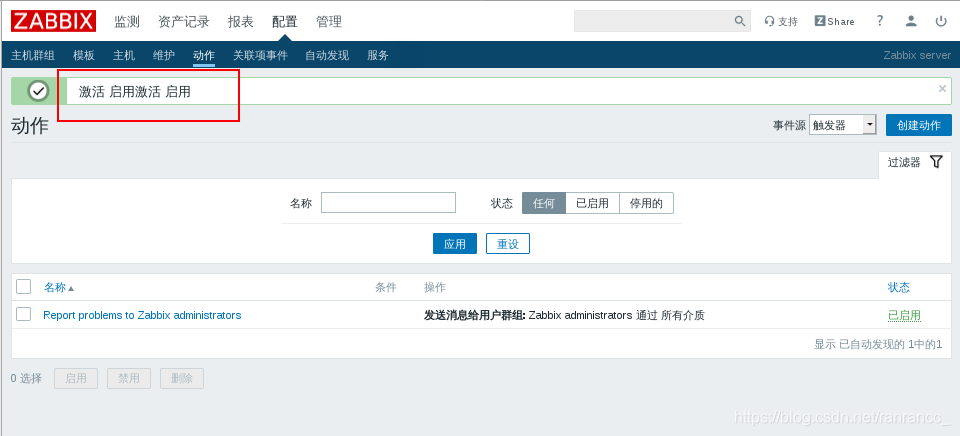Open the 报表 menu
The height and width of the screenshot is (436, 960).
pyautogui.click(x=241, y=21)
